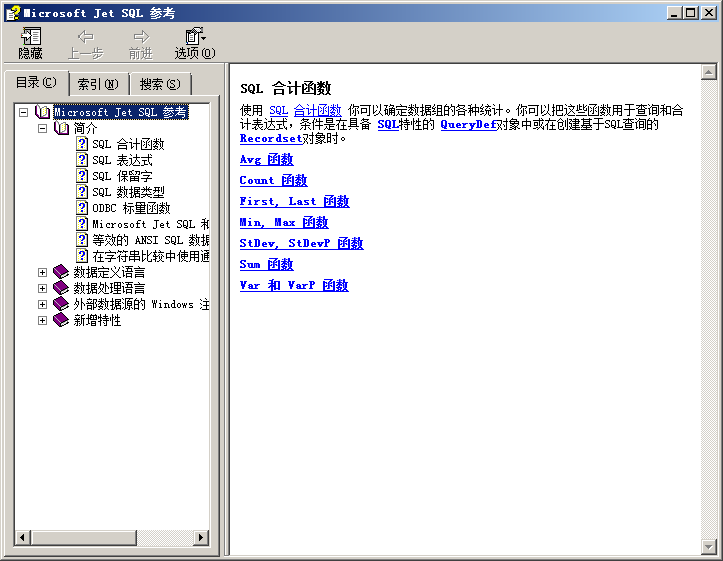Maximize the help window
723x561 pixels.
(691, 13)
